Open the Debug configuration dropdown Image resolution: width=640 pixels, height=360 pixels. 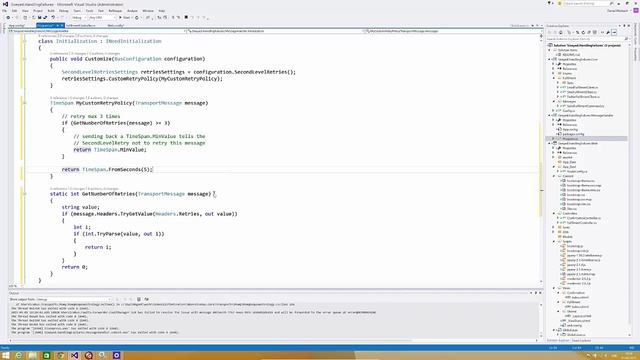[78, 18]
